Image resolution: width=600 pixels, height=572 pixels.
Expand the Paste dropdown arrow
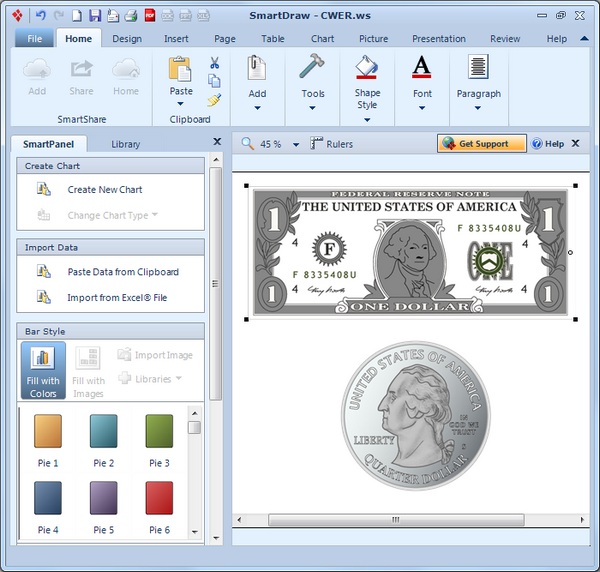point(181,104)
